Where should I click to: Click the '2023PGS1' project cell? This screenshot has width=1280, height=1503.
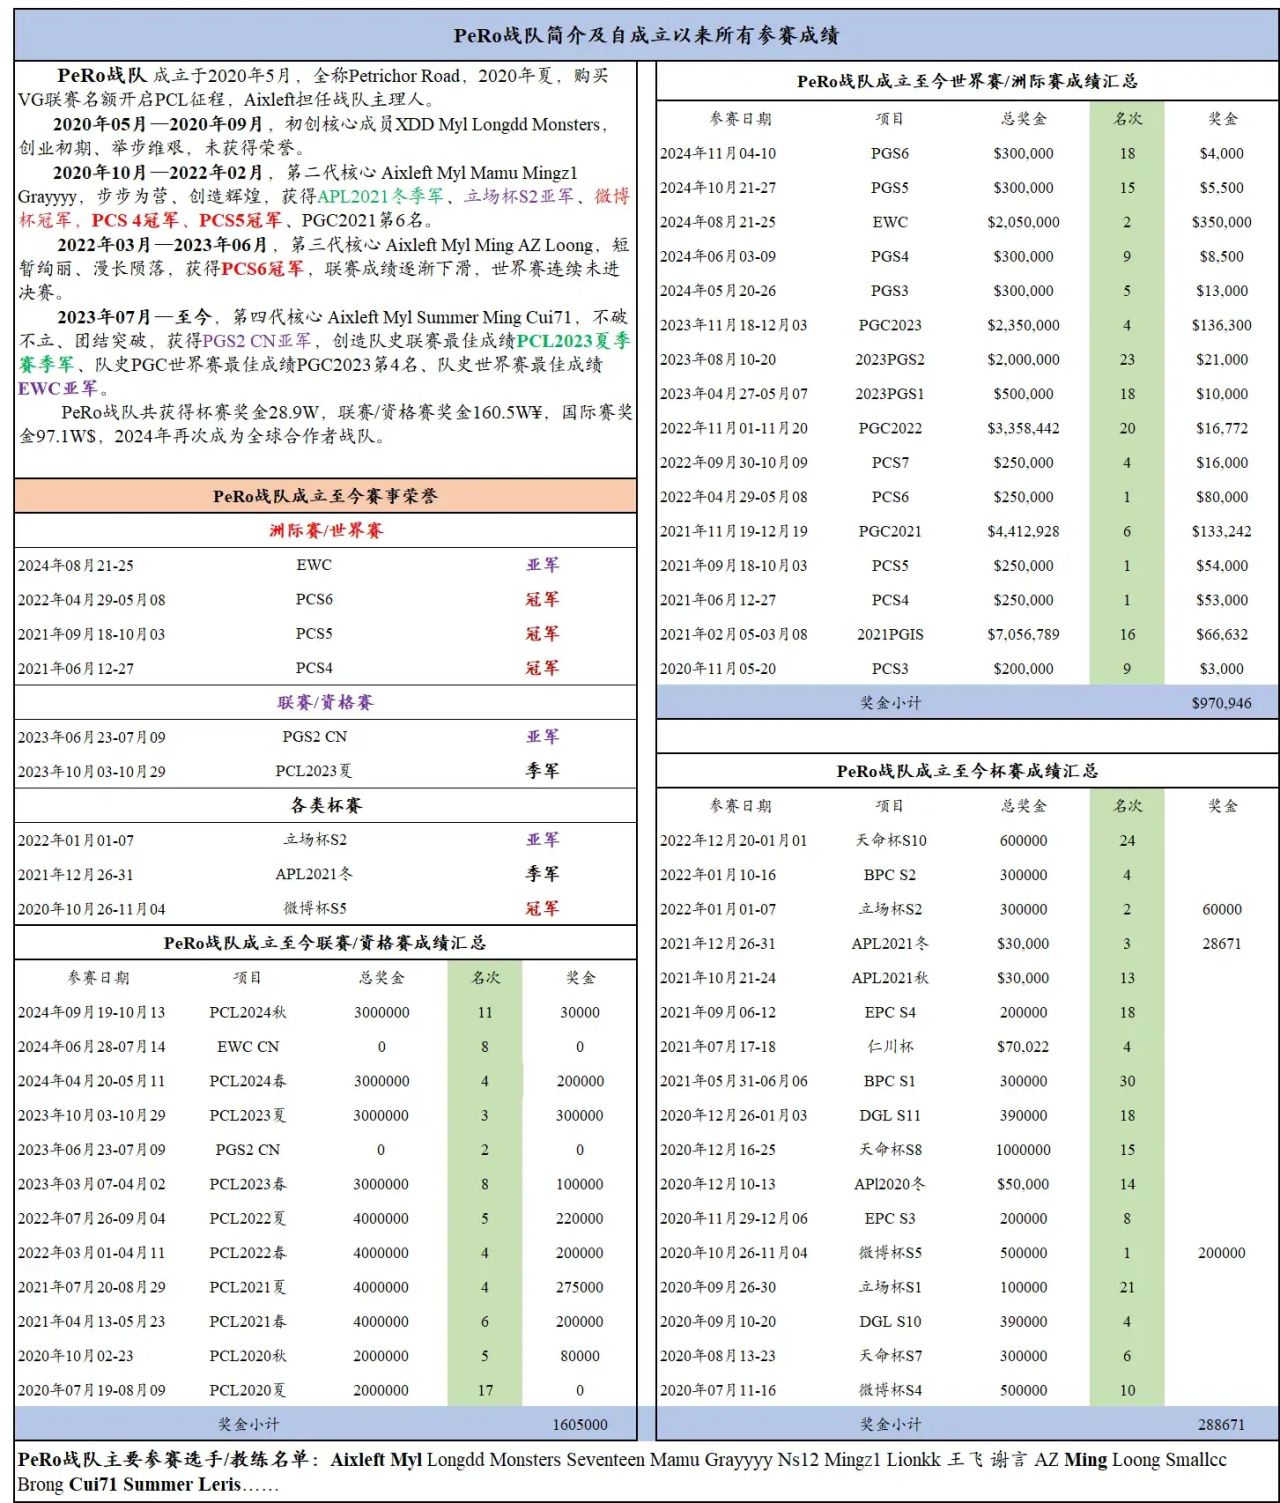click(890, 394)
